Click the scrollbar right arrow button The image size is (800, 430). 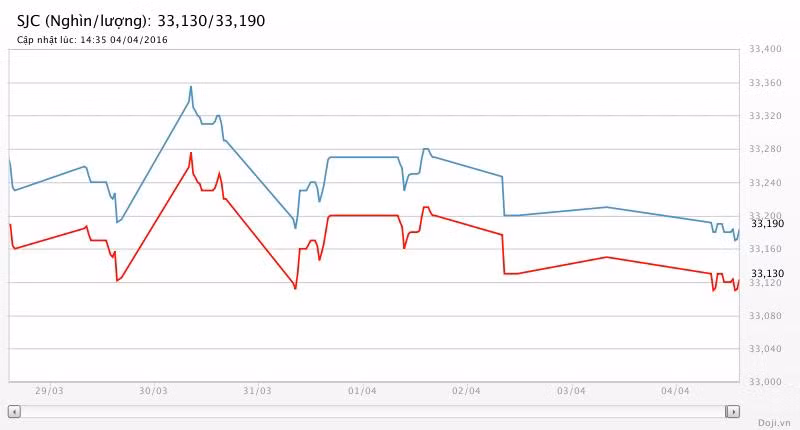733,411
